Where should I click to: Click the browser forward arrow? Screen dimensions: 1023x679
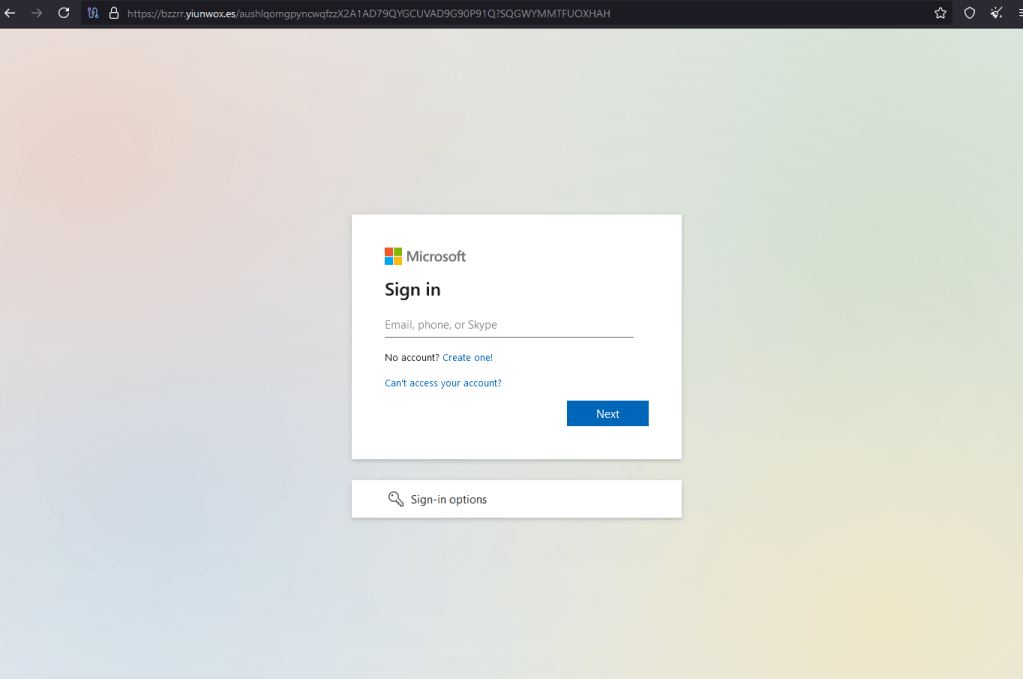tap(37, 13)
